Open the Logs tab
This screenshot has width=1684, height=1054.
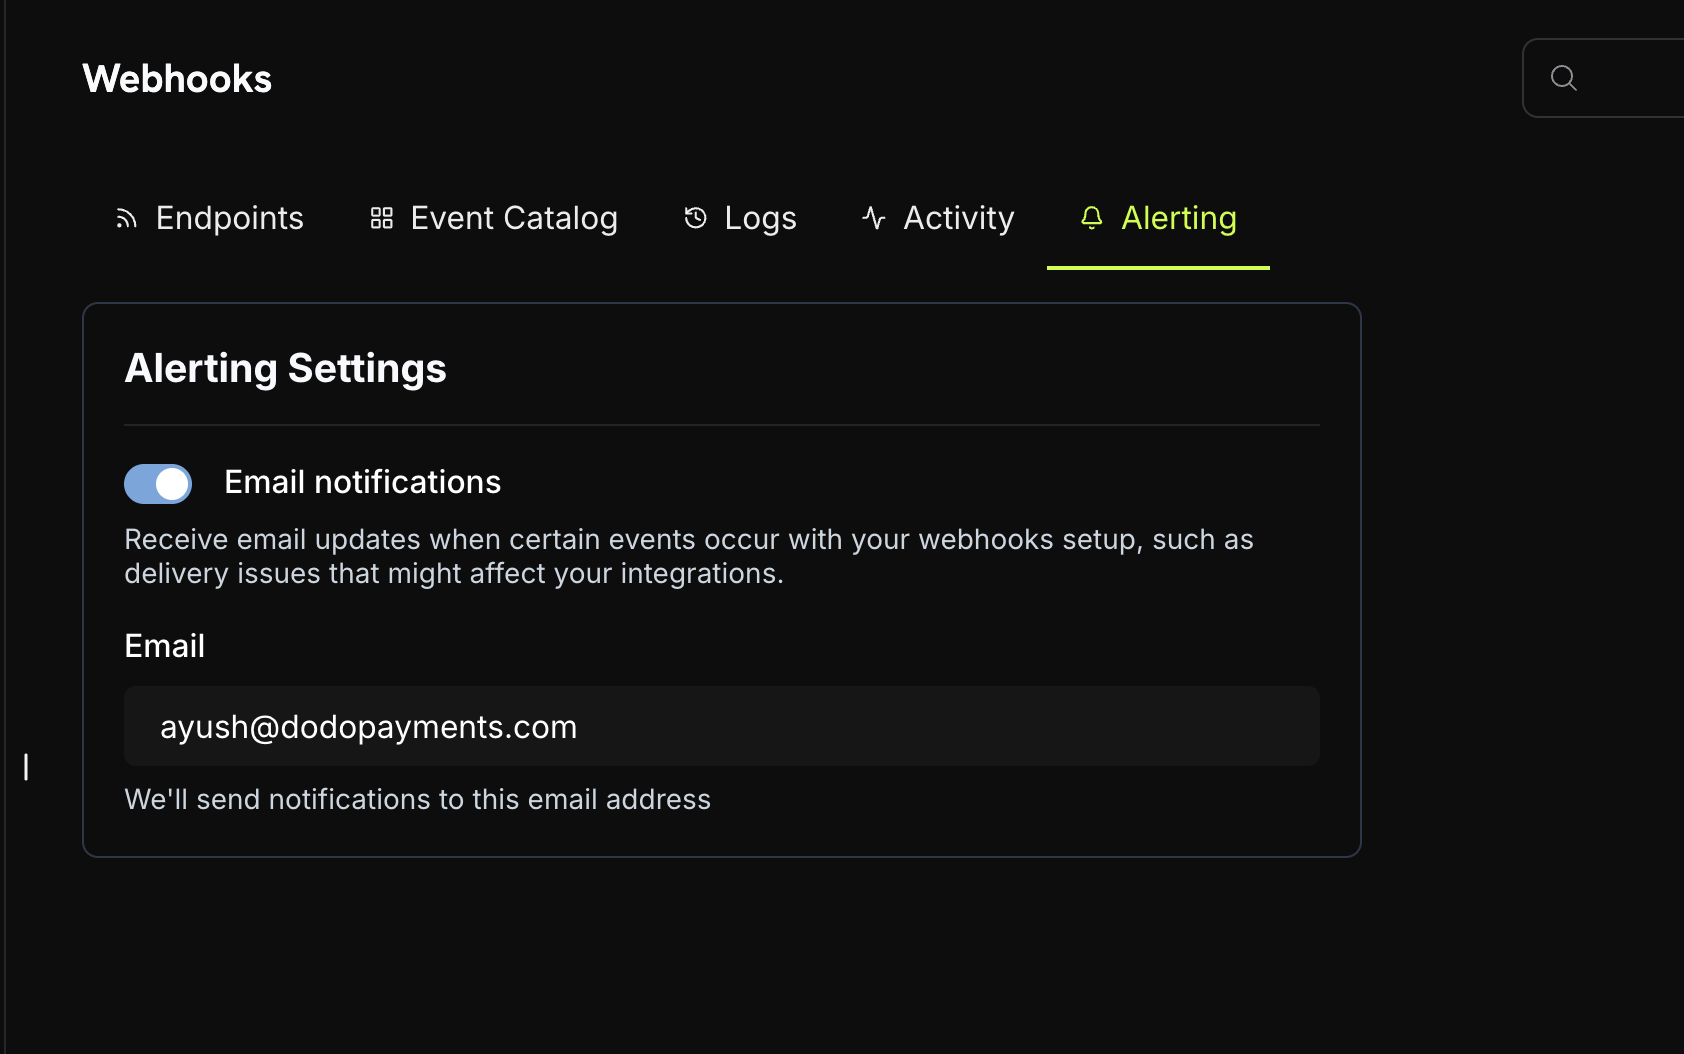pyautogui.click(x=759, y=217)
